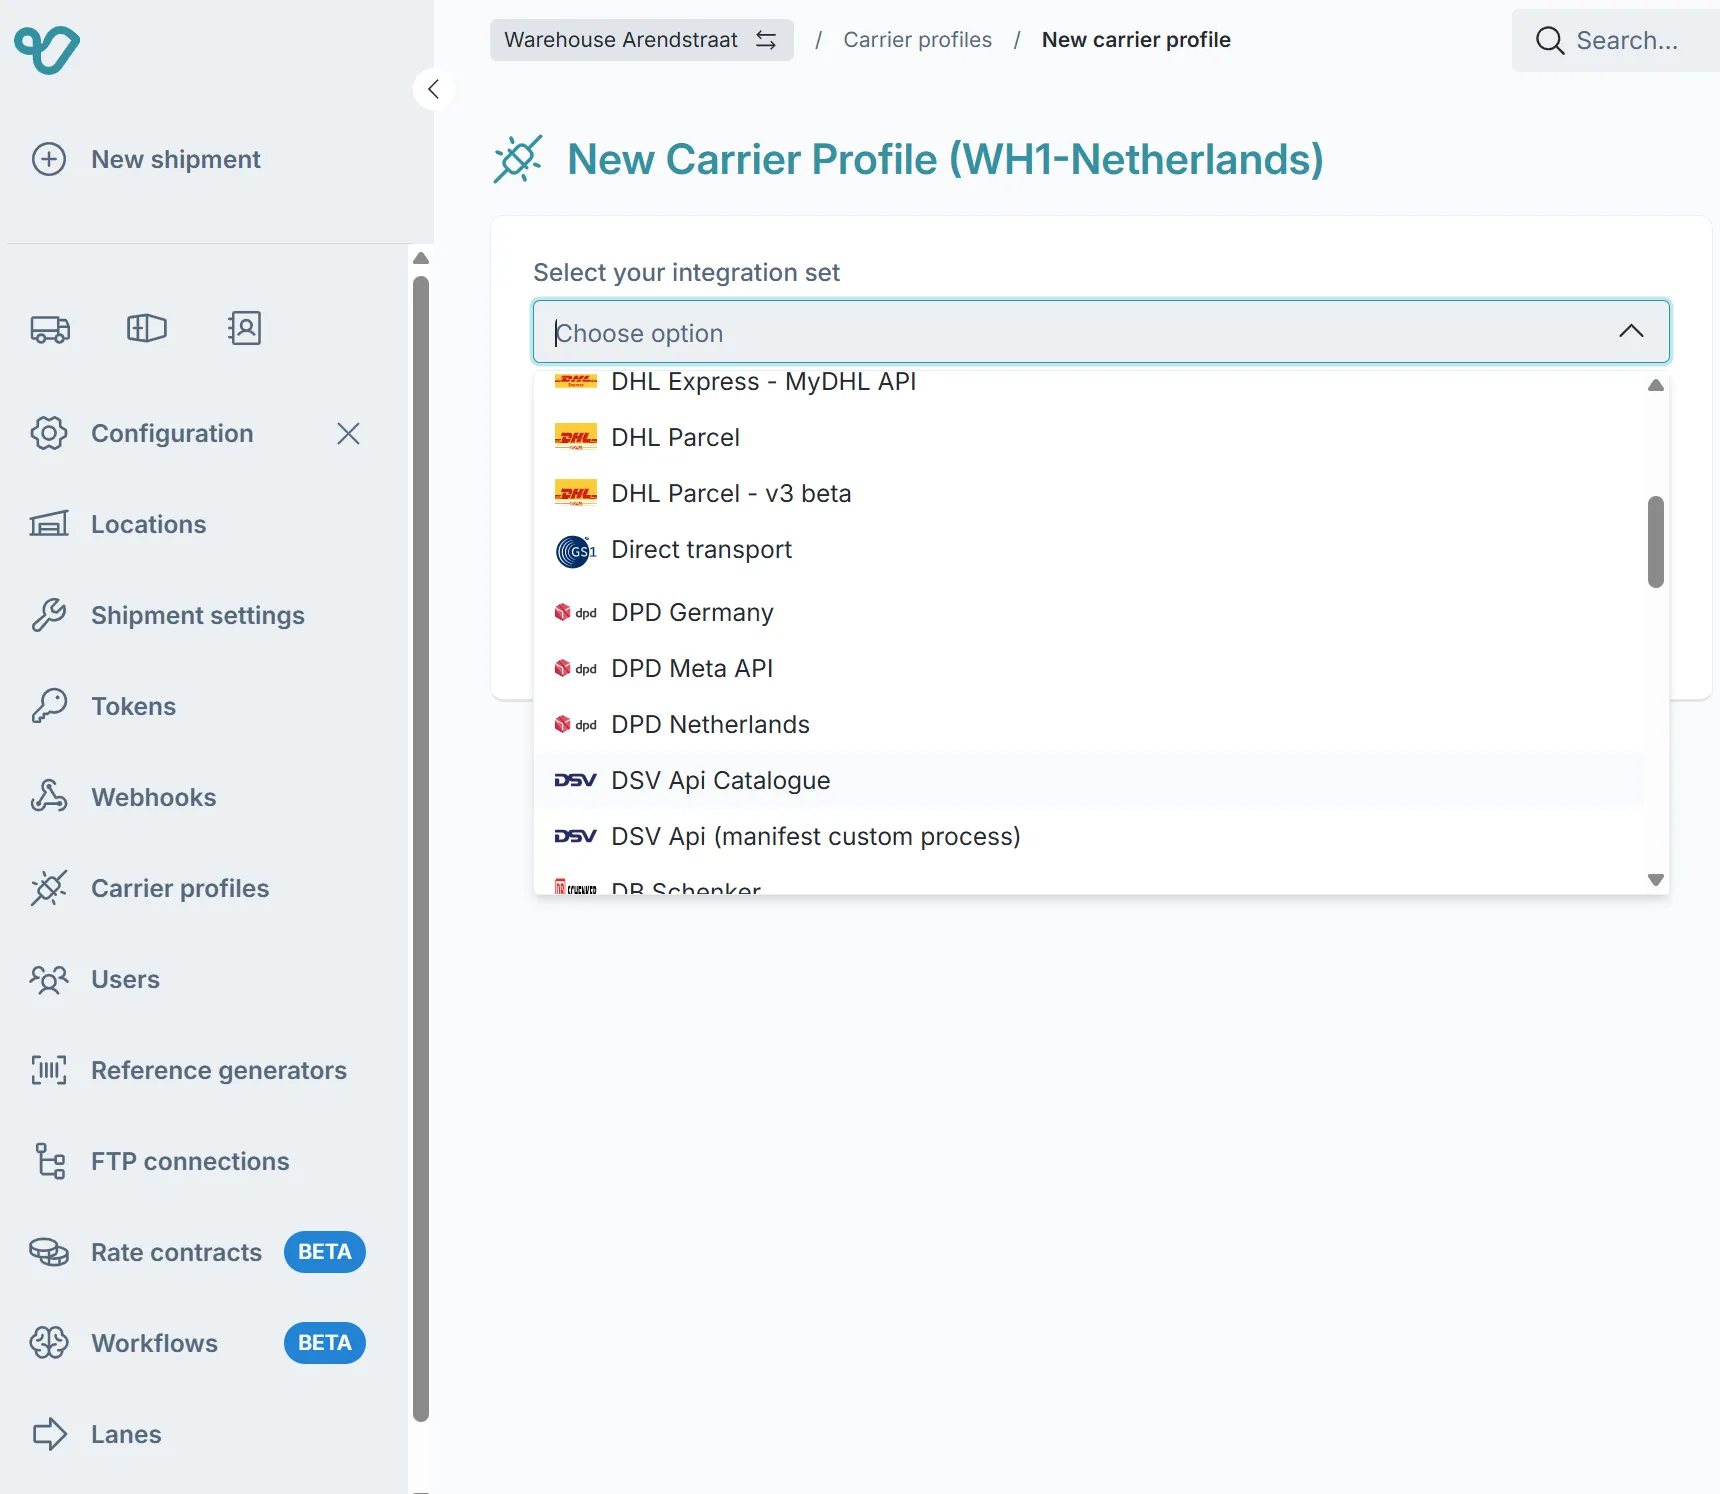Viewport: 1720px width, 1494px height.
Task: Click the New shipment button
Action: click(146, 159)
